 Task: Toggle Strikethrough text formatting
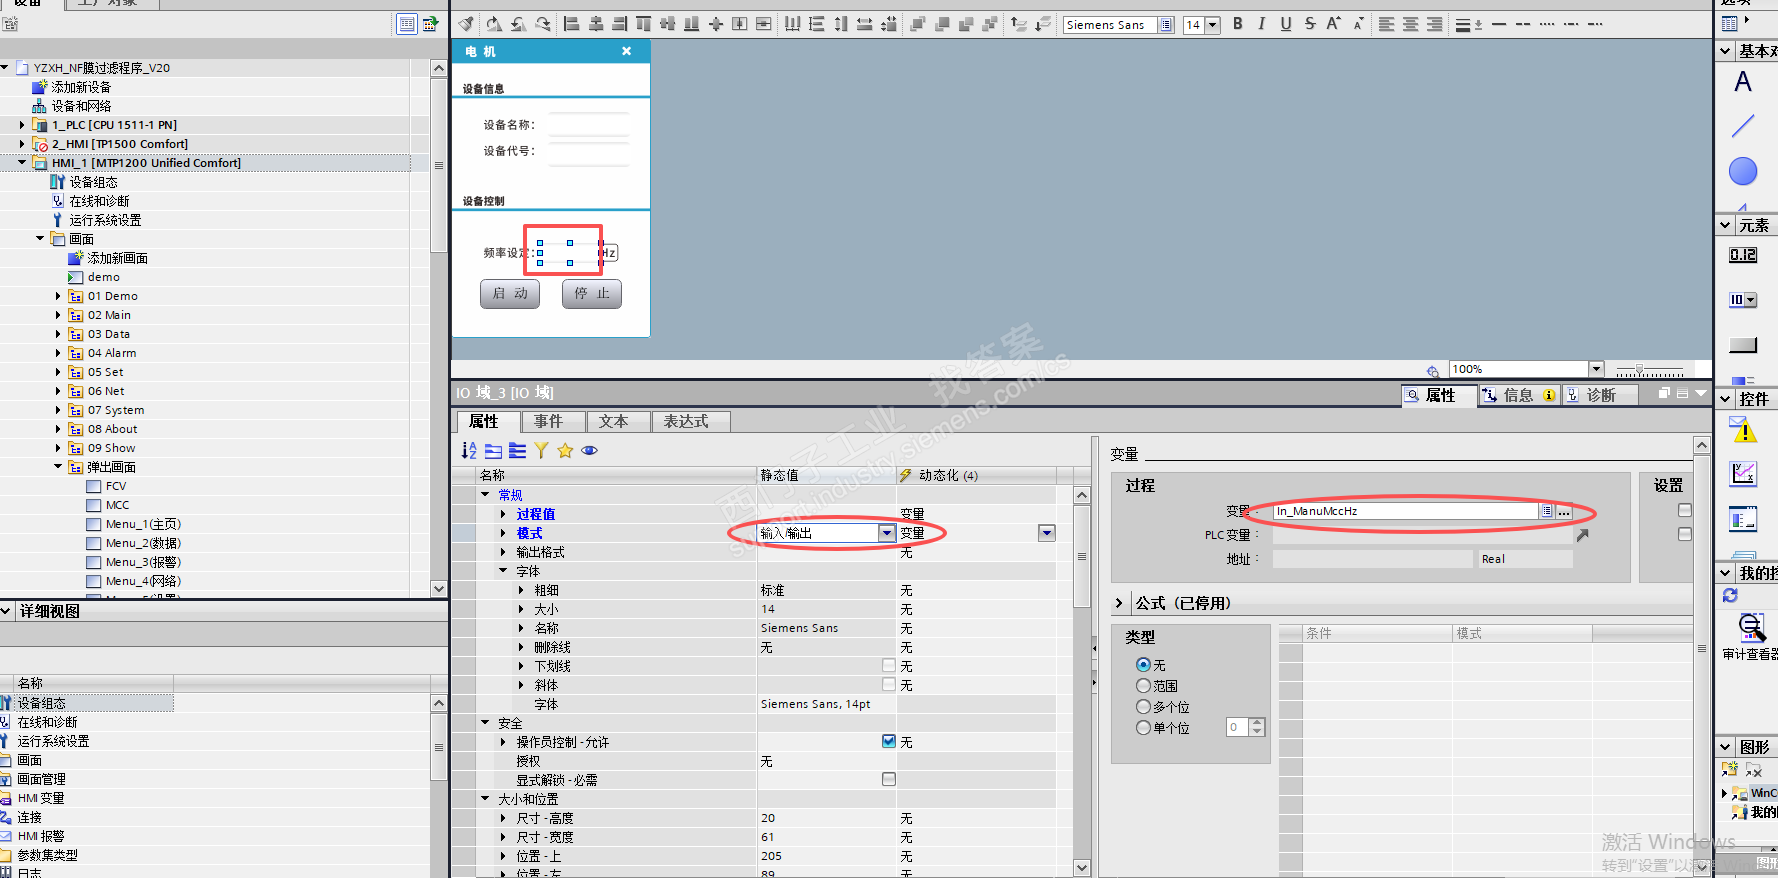coord(1310,24)
